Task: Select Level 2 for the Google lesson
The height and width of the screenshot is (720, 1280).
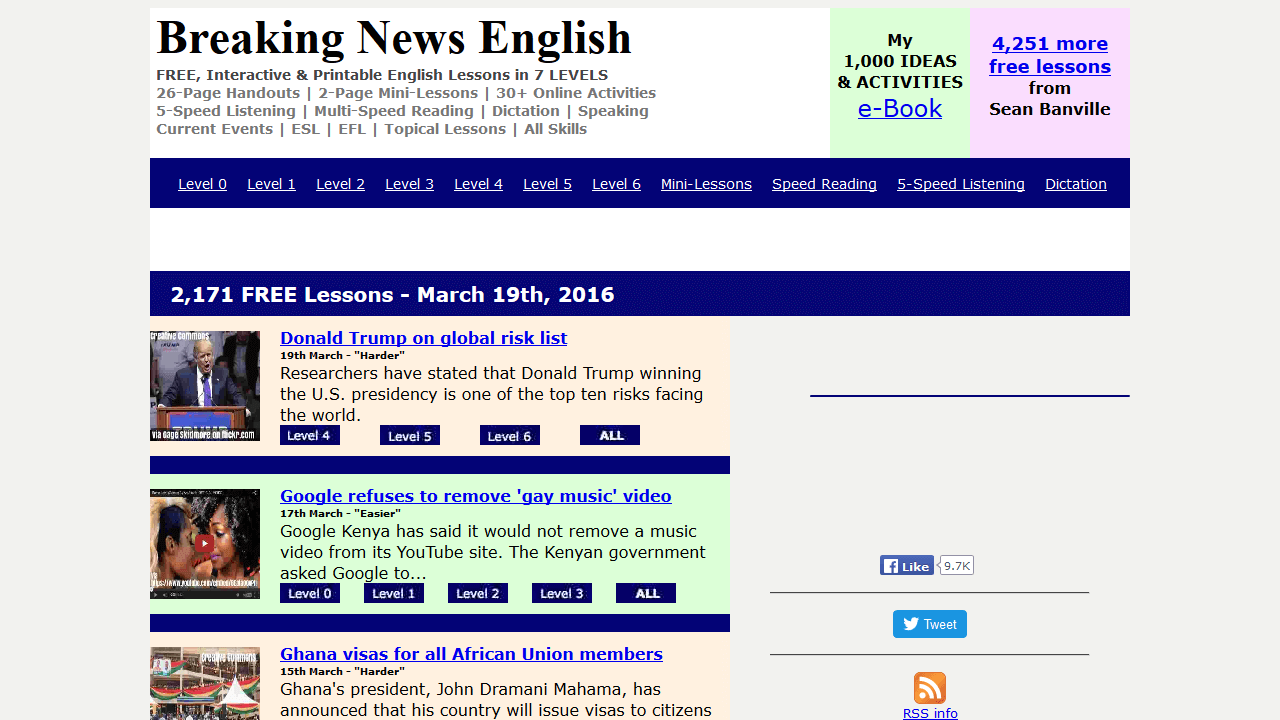Action: pyautogui.click(x=478, y=593)
